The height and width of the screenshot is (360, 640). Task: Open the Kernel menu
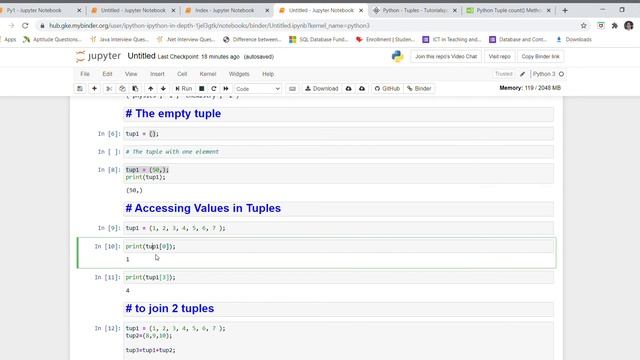click(208, 74)
